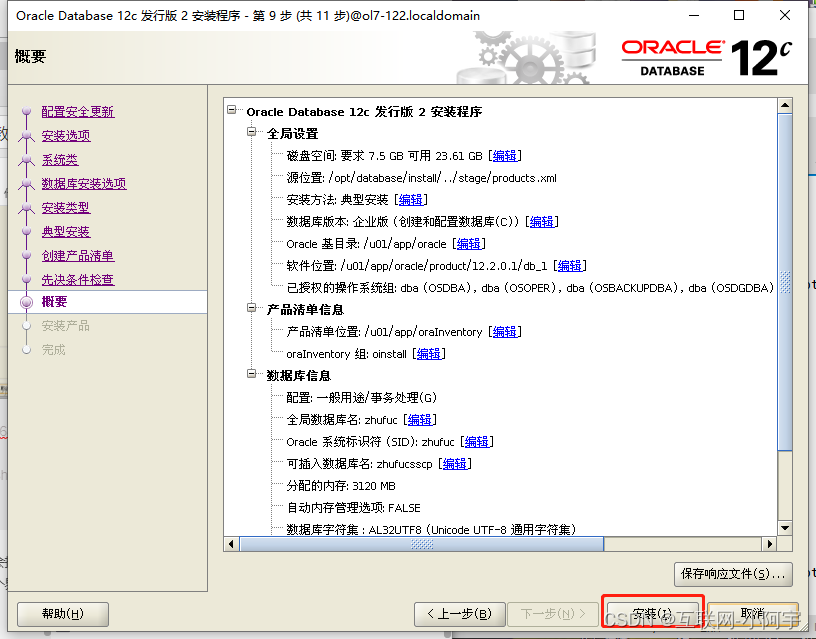This screenshot has height=639, width=816.
Task: Open the 创建产品清单 step
Action: click(78, 255)
